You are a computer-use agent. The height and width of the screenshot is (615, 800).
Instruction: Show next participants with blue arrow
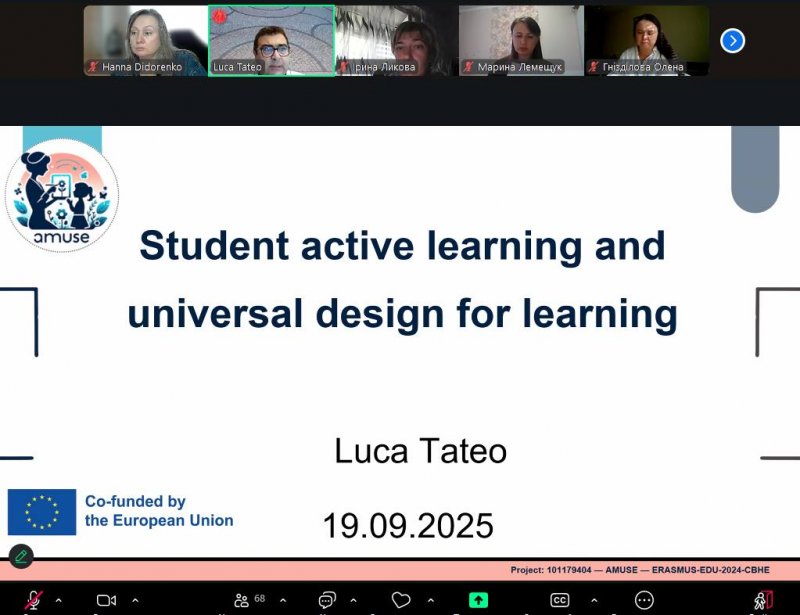click(x=733, y=41)
